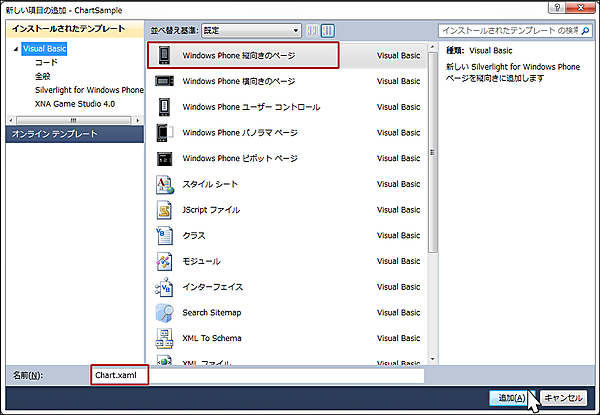This screenshot has width=600, height=415.
Task: Click the 'XML To Schema' label
Action: tap(212, 338)
